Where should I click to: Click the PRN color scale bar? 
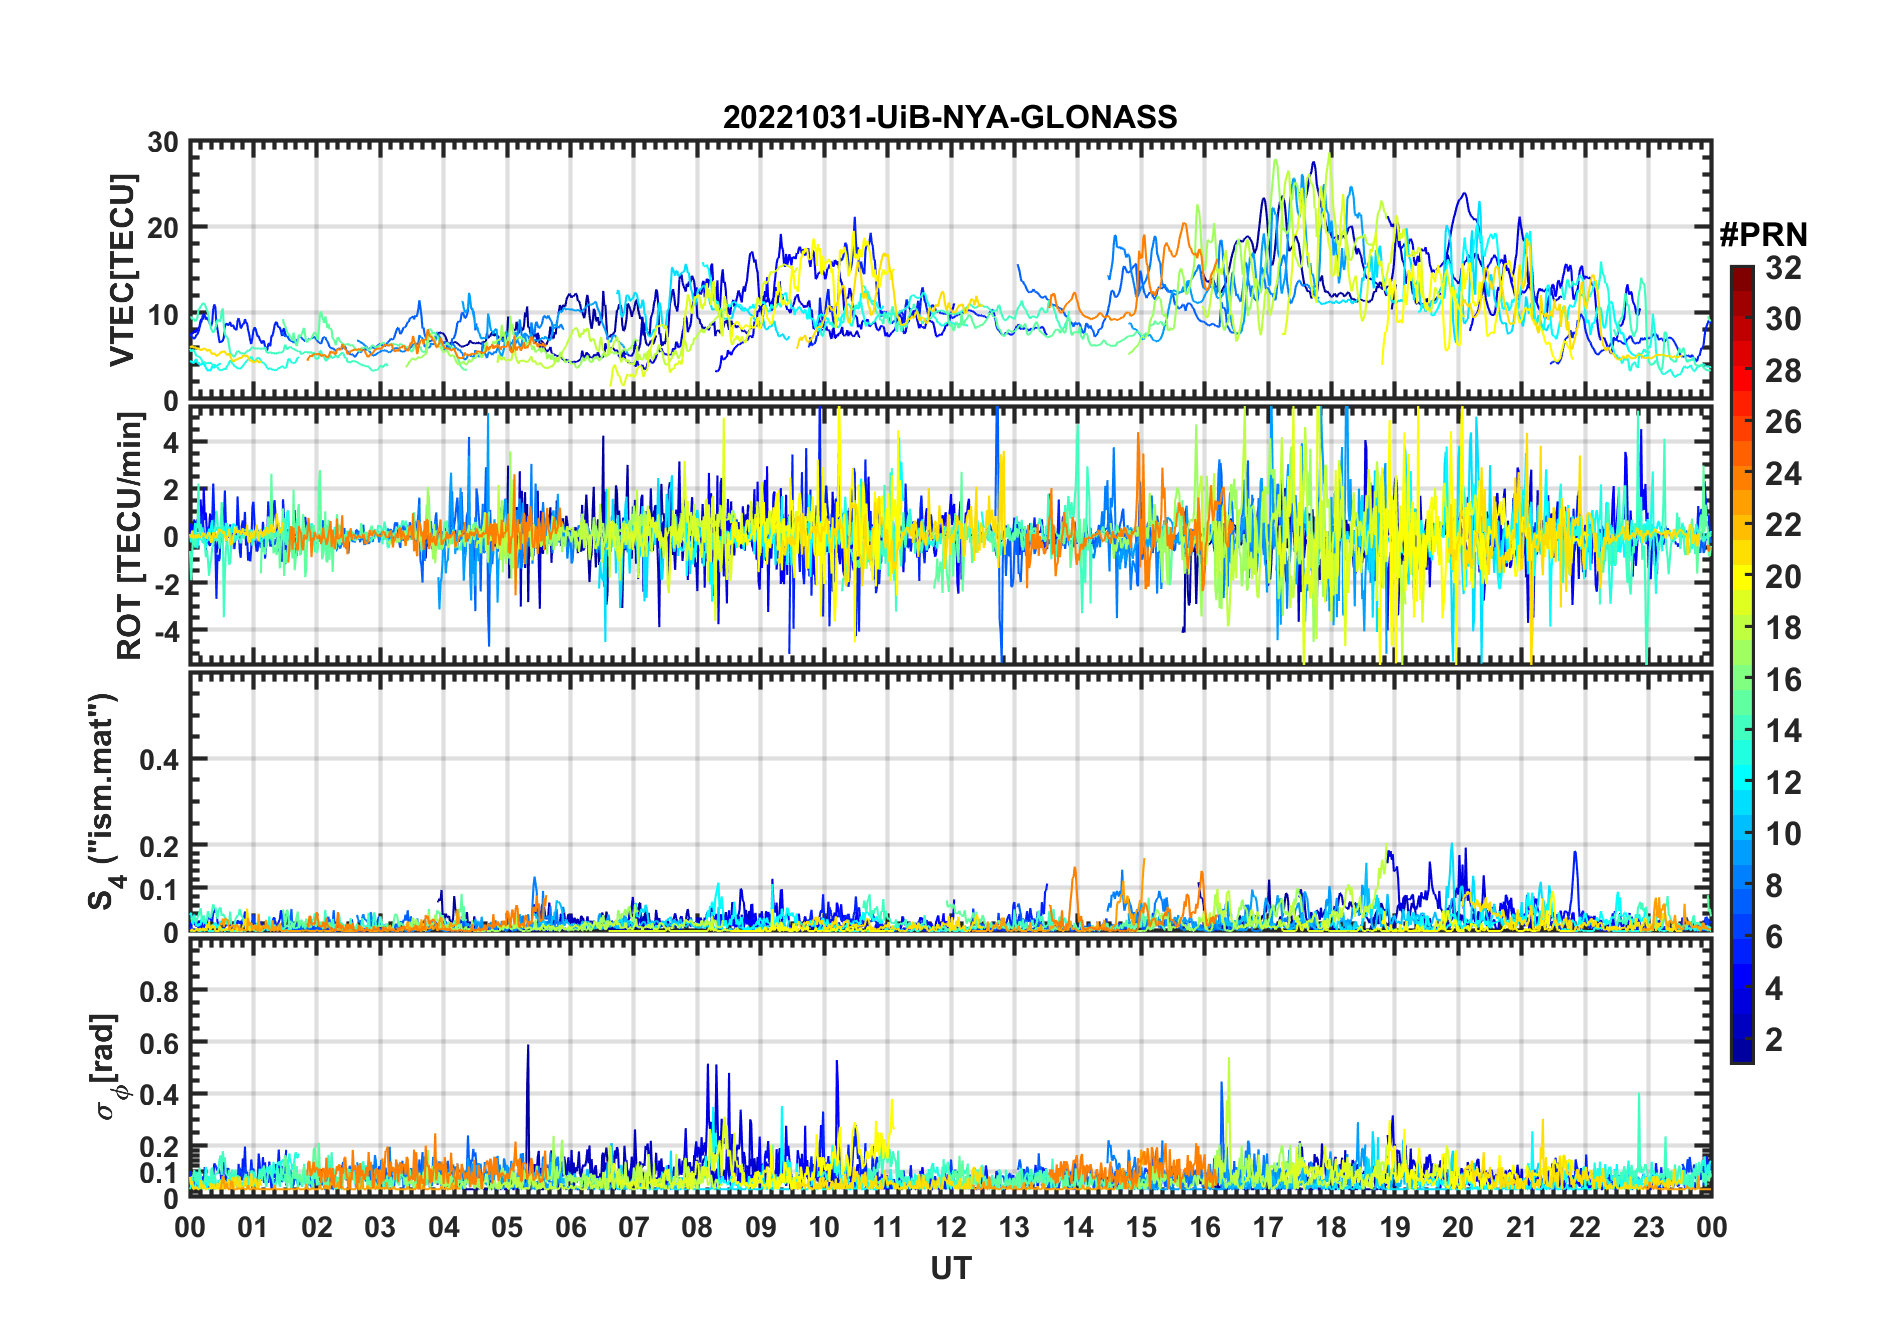point(1741,664)
